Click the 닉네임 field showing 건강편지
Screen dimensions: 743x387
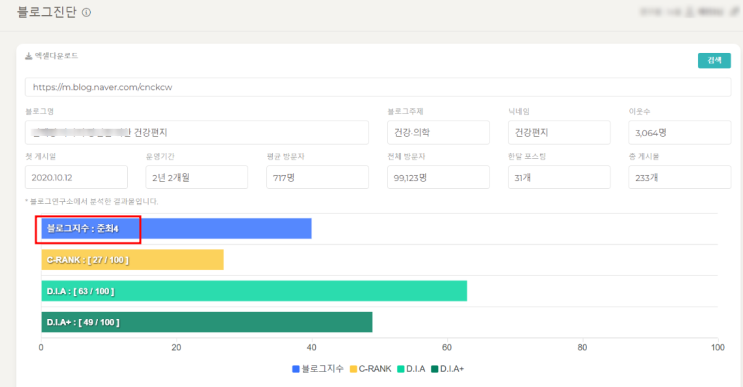click(559, 132)
